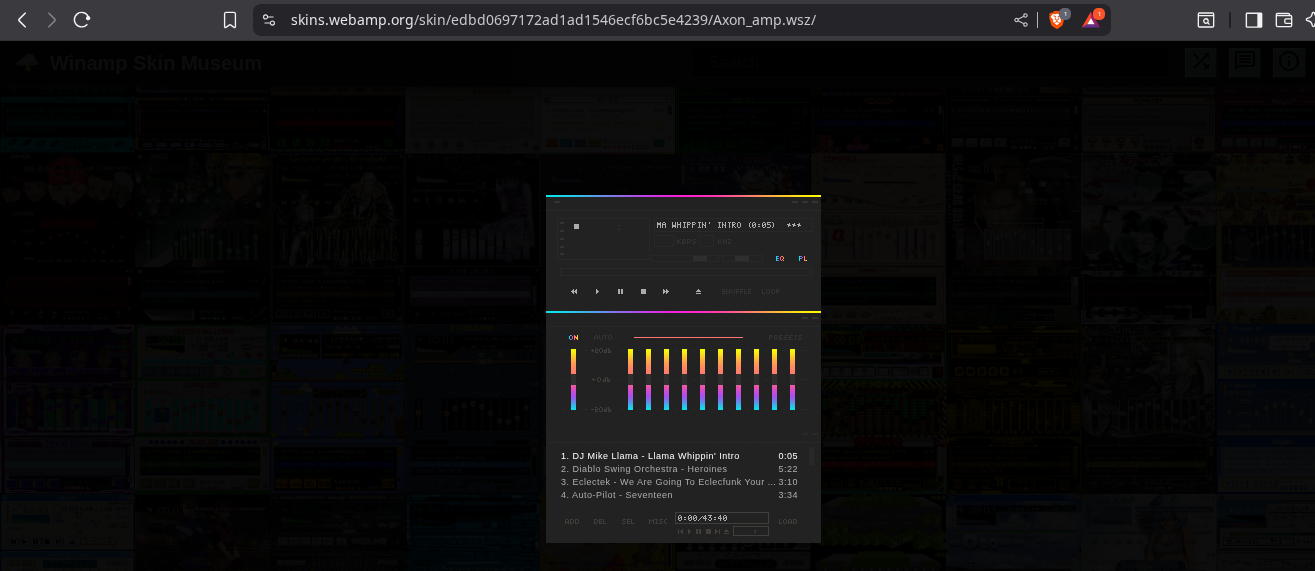The width and height of the screenshot is (1315, 571).
Task: Click the seek position bar above playback controls
Action: (x=685, y=272)
